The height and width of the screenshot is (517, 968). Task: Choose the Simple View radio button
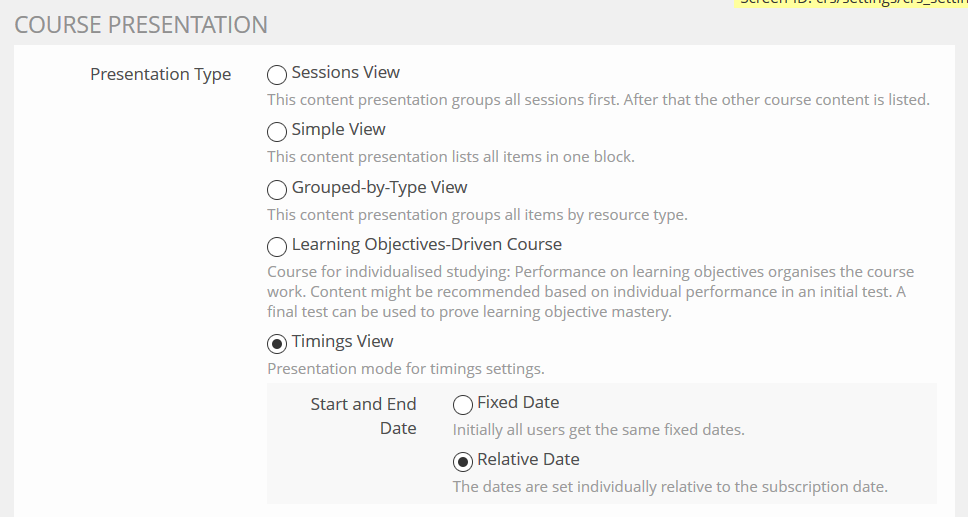tap(277, 131)
